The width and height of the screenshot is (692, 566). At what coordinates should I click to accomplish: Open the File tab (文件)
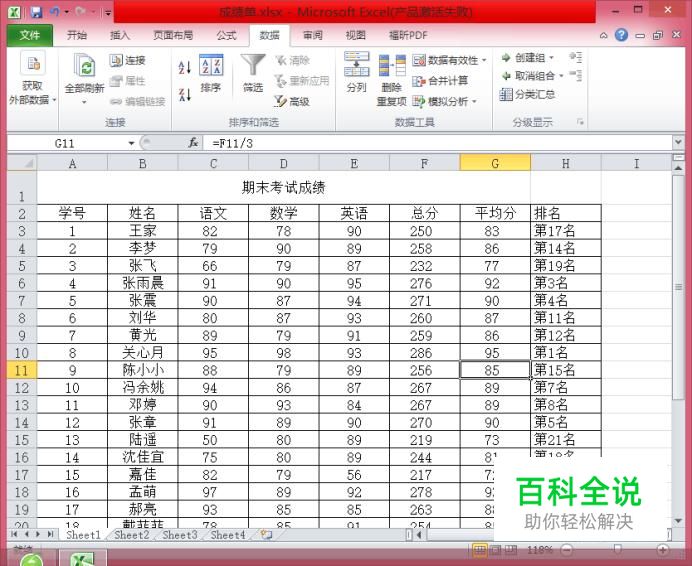[x=30, y=35]
